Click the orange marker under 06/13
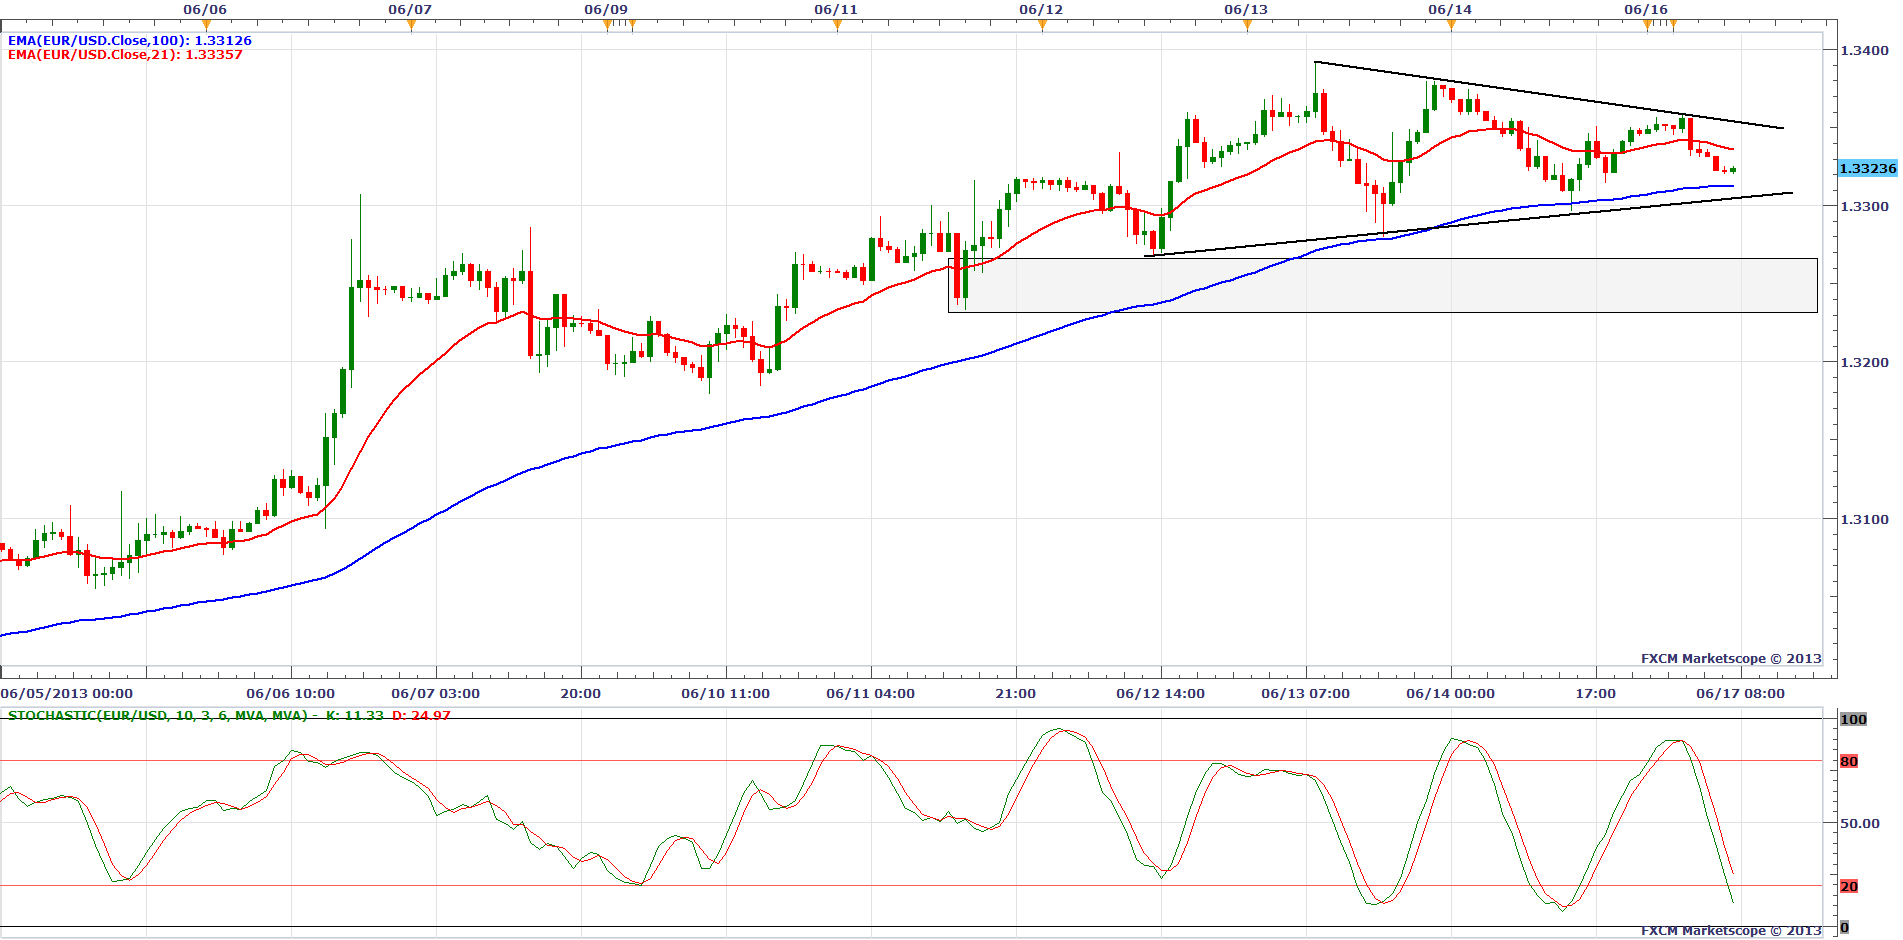The height and width of the screenshot is (940, 1903). tap(1247, 25)
